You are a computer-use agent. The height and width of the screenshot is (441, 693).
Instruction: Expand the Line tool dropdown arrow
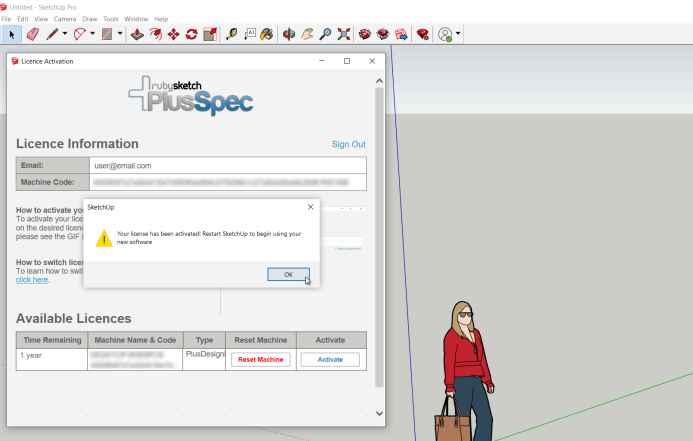(65, 34)
